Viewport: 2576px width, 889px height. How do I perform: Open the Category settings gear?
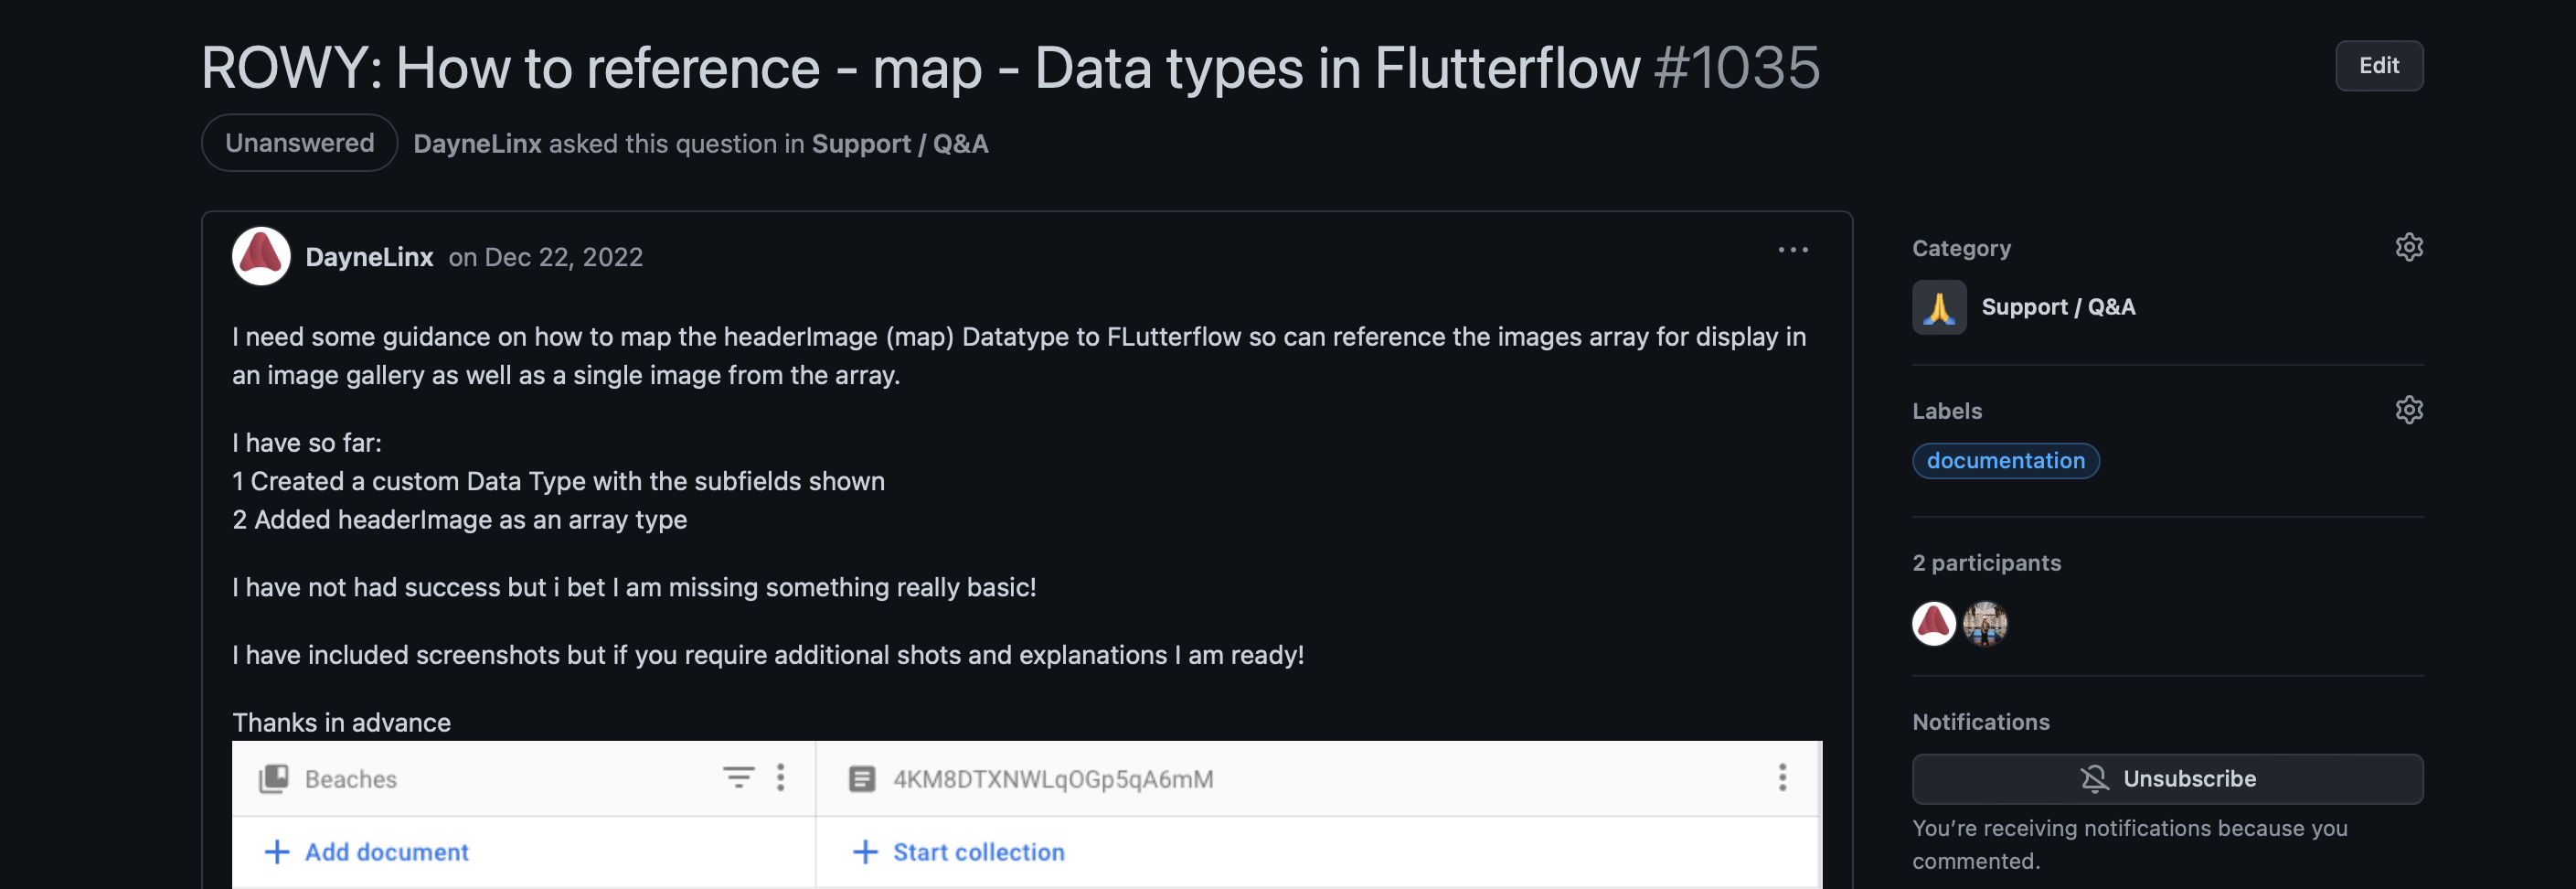2408,247
